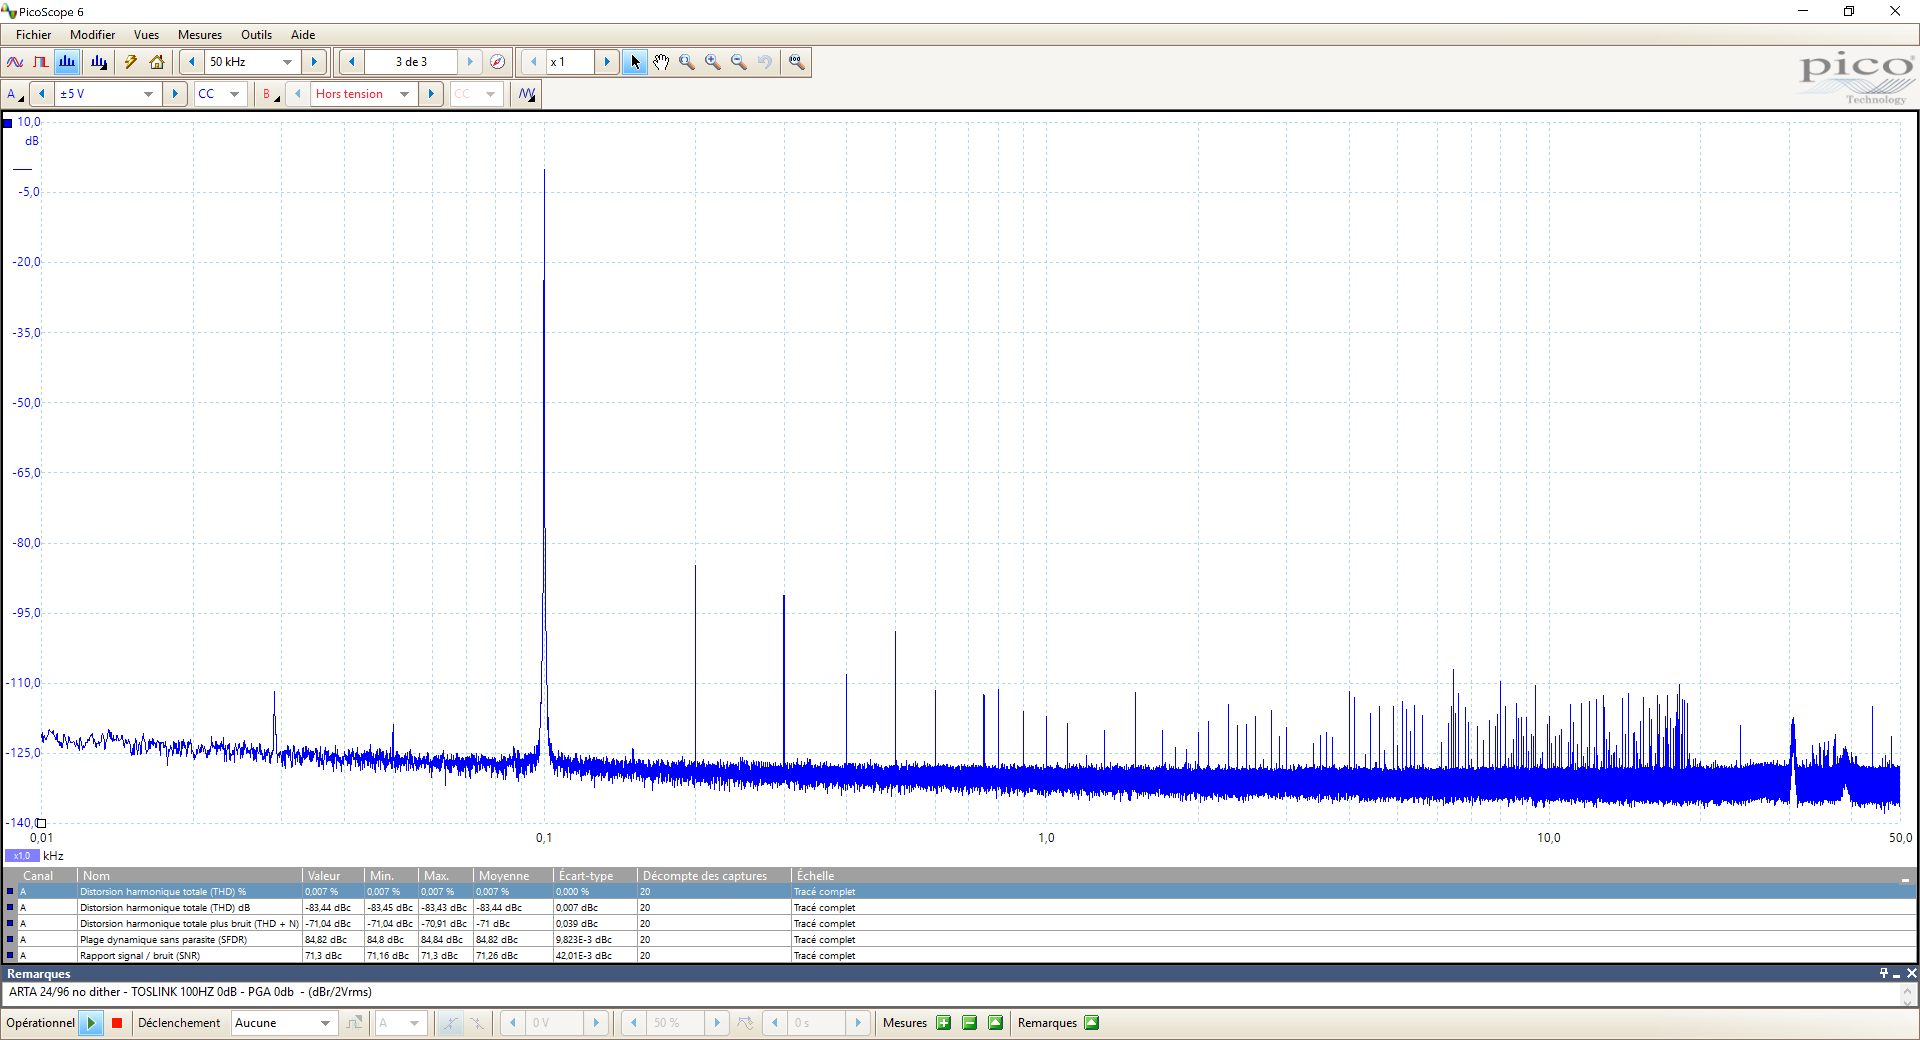The image size is (1920, 1040).
Task: Increase channel B range with right arrow
Action: 431,94
